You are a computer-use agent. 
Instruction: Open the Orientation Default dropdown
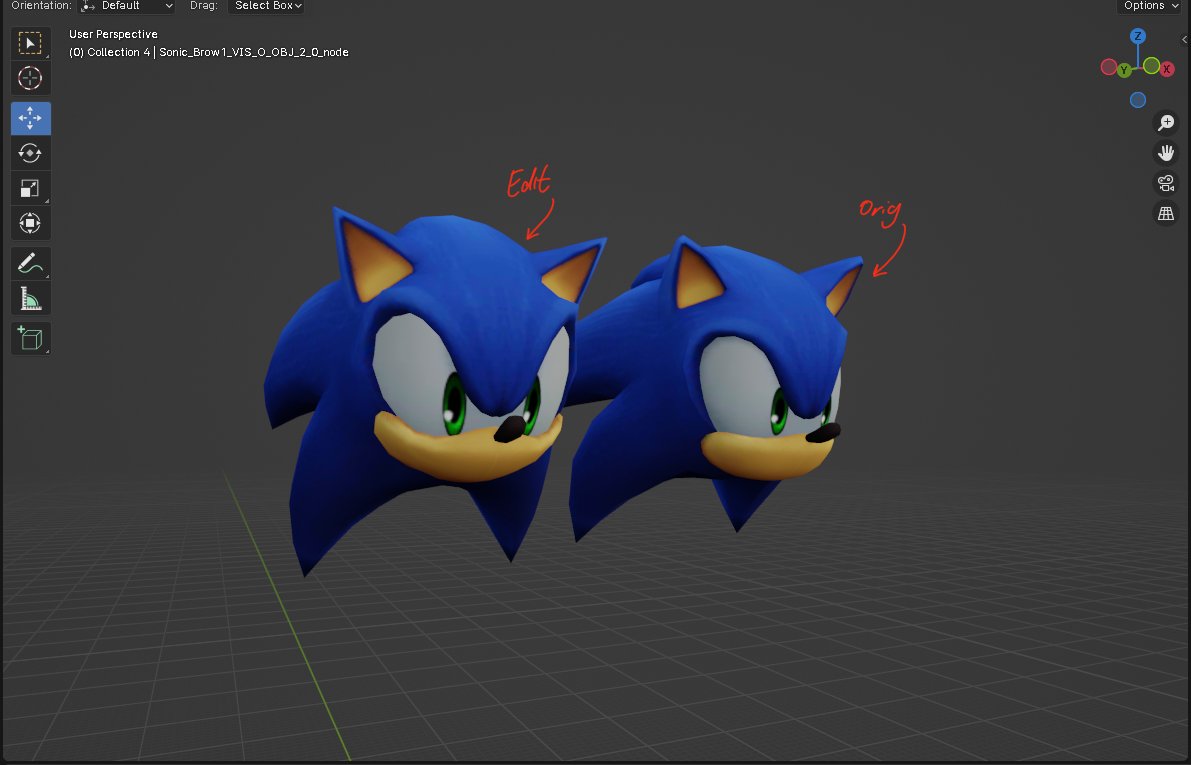click(127, 6)
